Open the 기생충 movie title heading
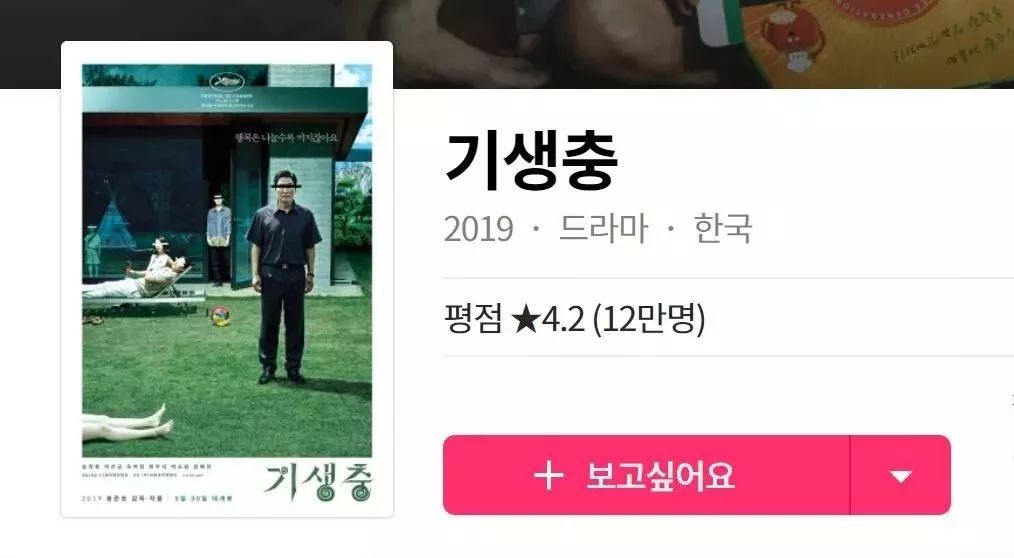Screen dimensions: 1014x558 coord(532,160)
